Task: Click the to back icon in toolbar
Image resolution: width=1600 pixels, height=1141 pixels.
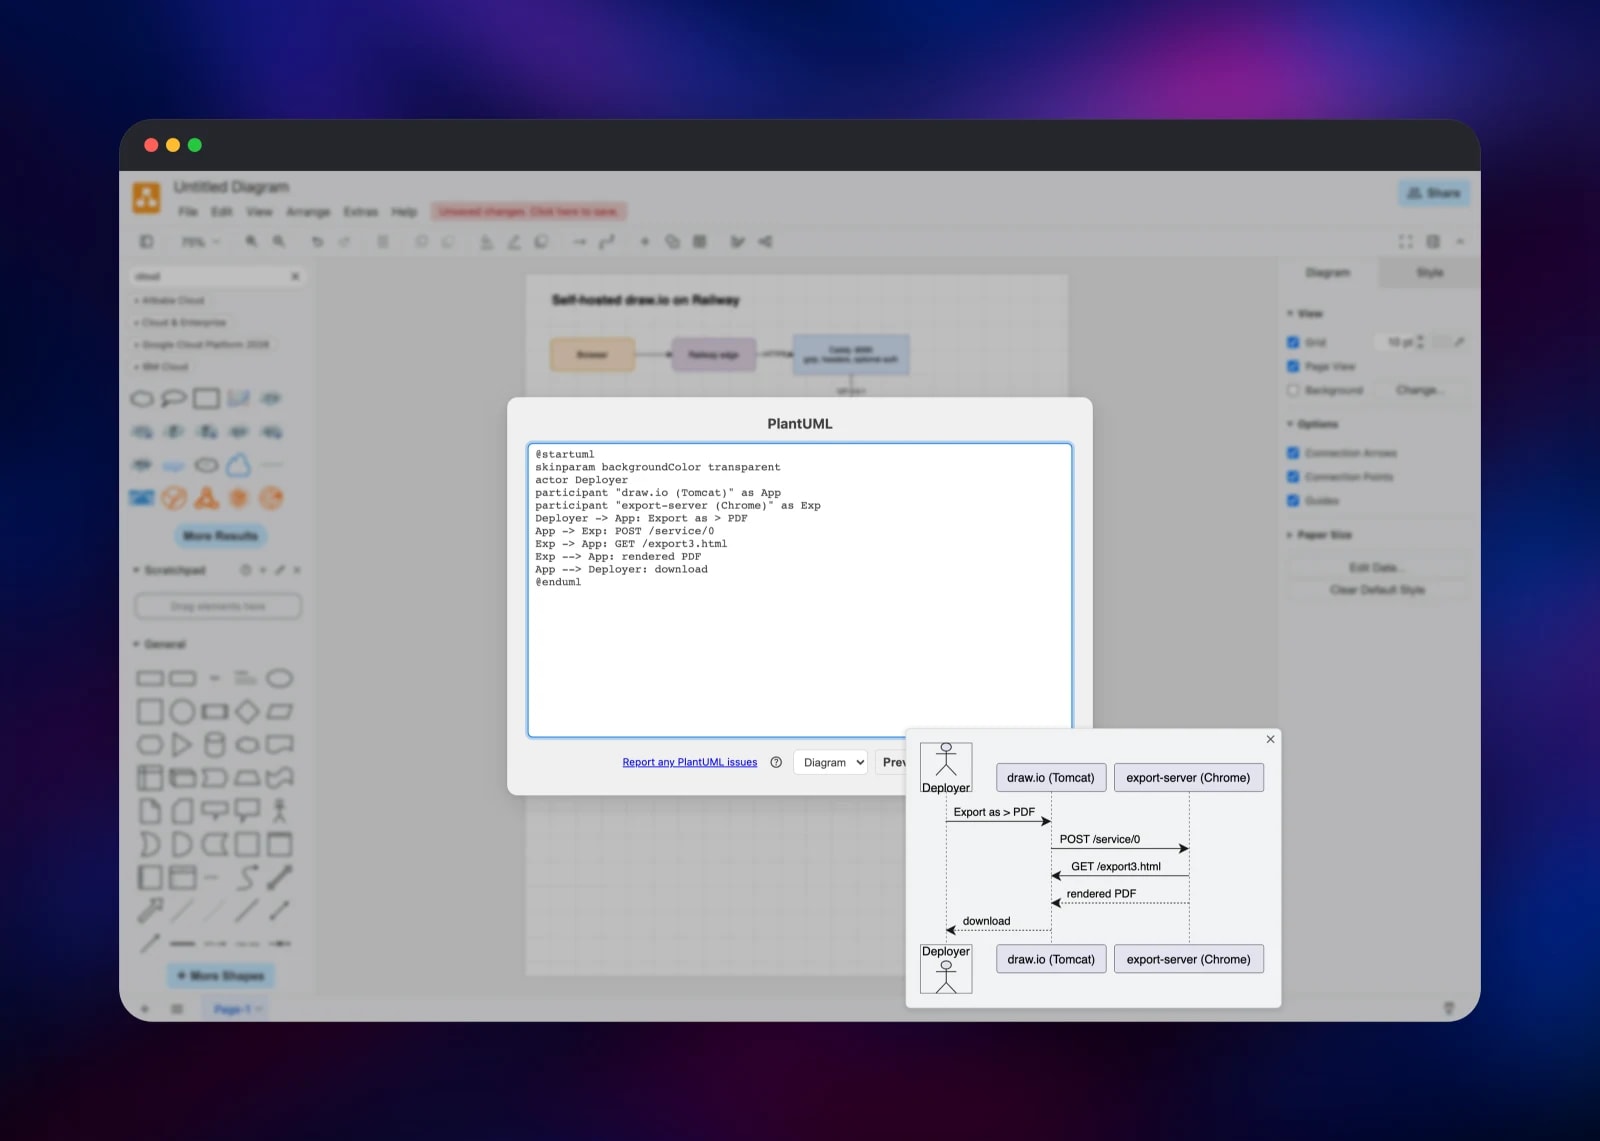Action: [x=448, y=241]
